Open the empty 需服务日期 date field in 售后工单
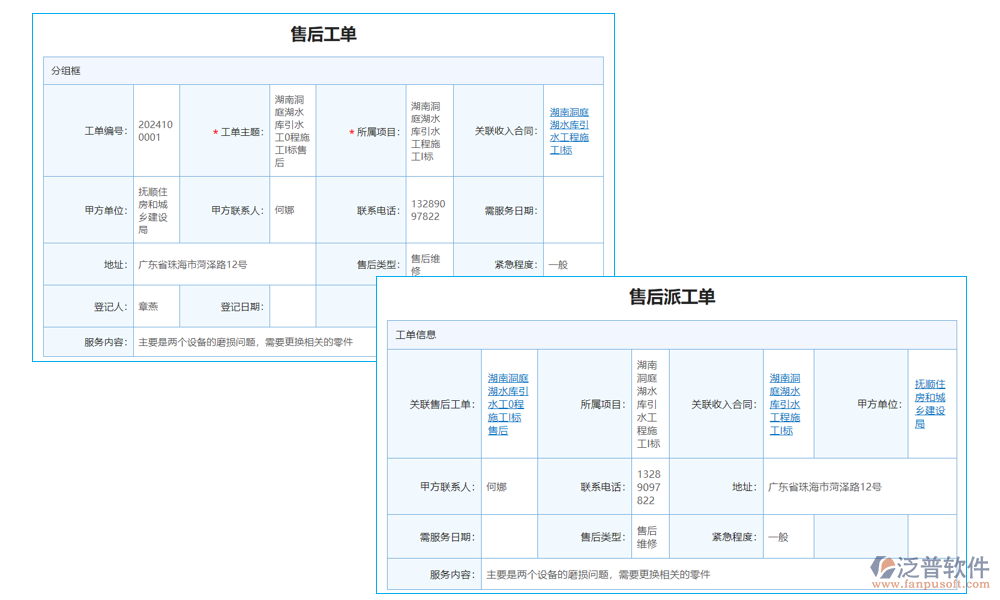Screen dimensions: 1000x600 click(570, 209)
